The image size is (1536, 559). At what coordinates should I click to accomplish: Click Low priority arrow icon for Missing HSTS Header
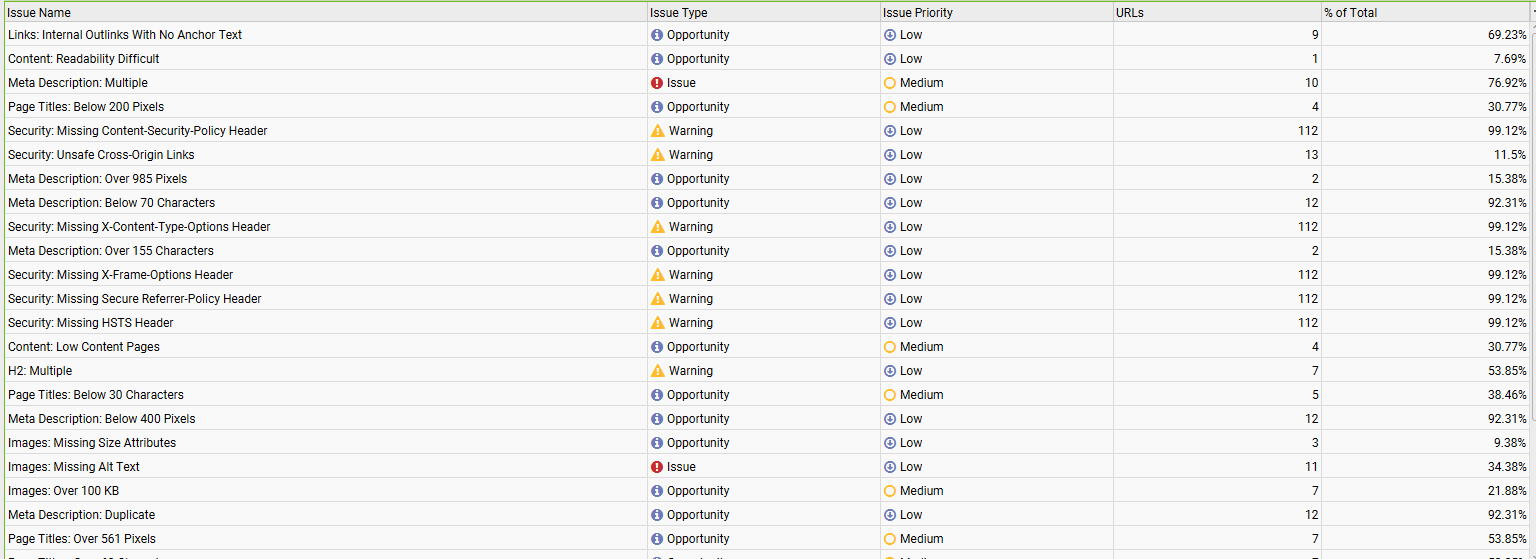pyautogui.click(x=890, y=323)
